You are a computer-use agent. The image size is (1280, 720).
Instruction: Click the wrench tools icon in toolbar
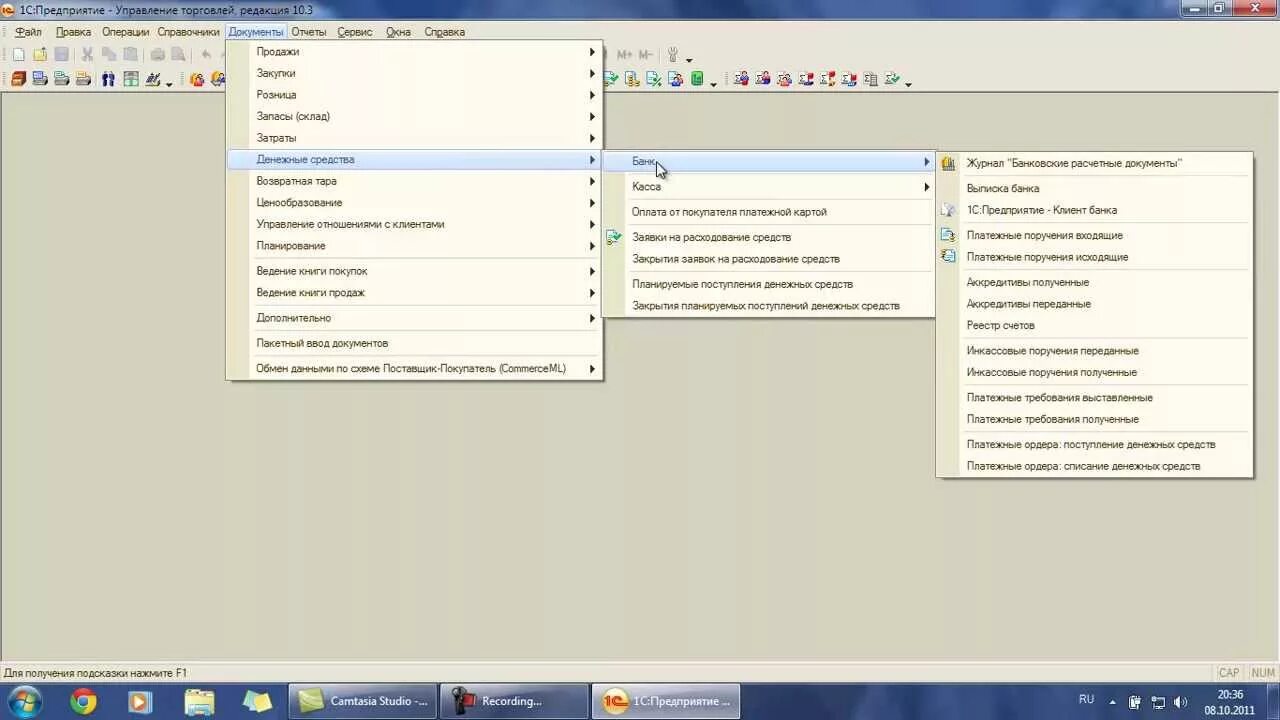click(x=673, y=55)
